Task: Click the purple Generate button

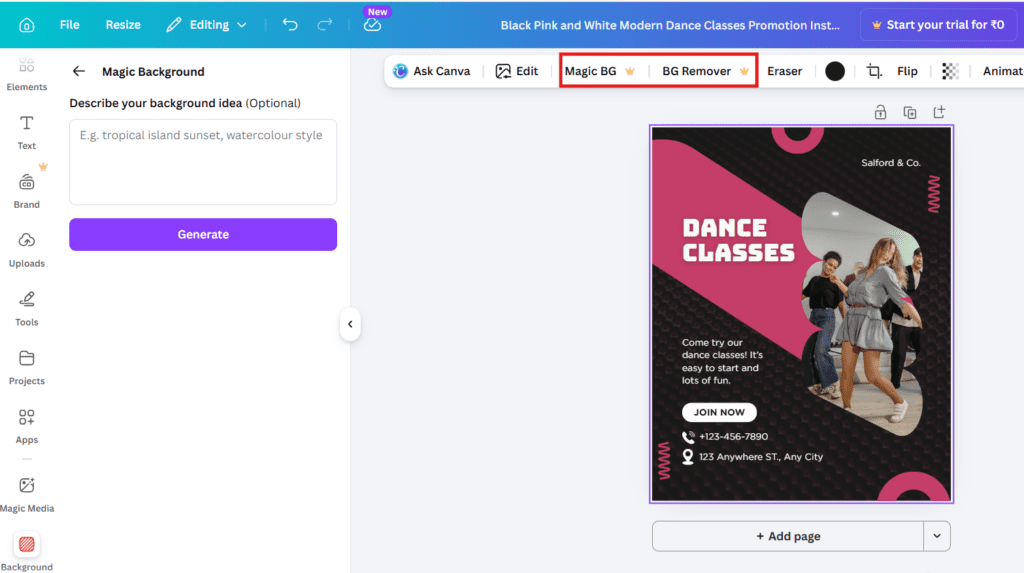Action: click(x=203, y=235)
